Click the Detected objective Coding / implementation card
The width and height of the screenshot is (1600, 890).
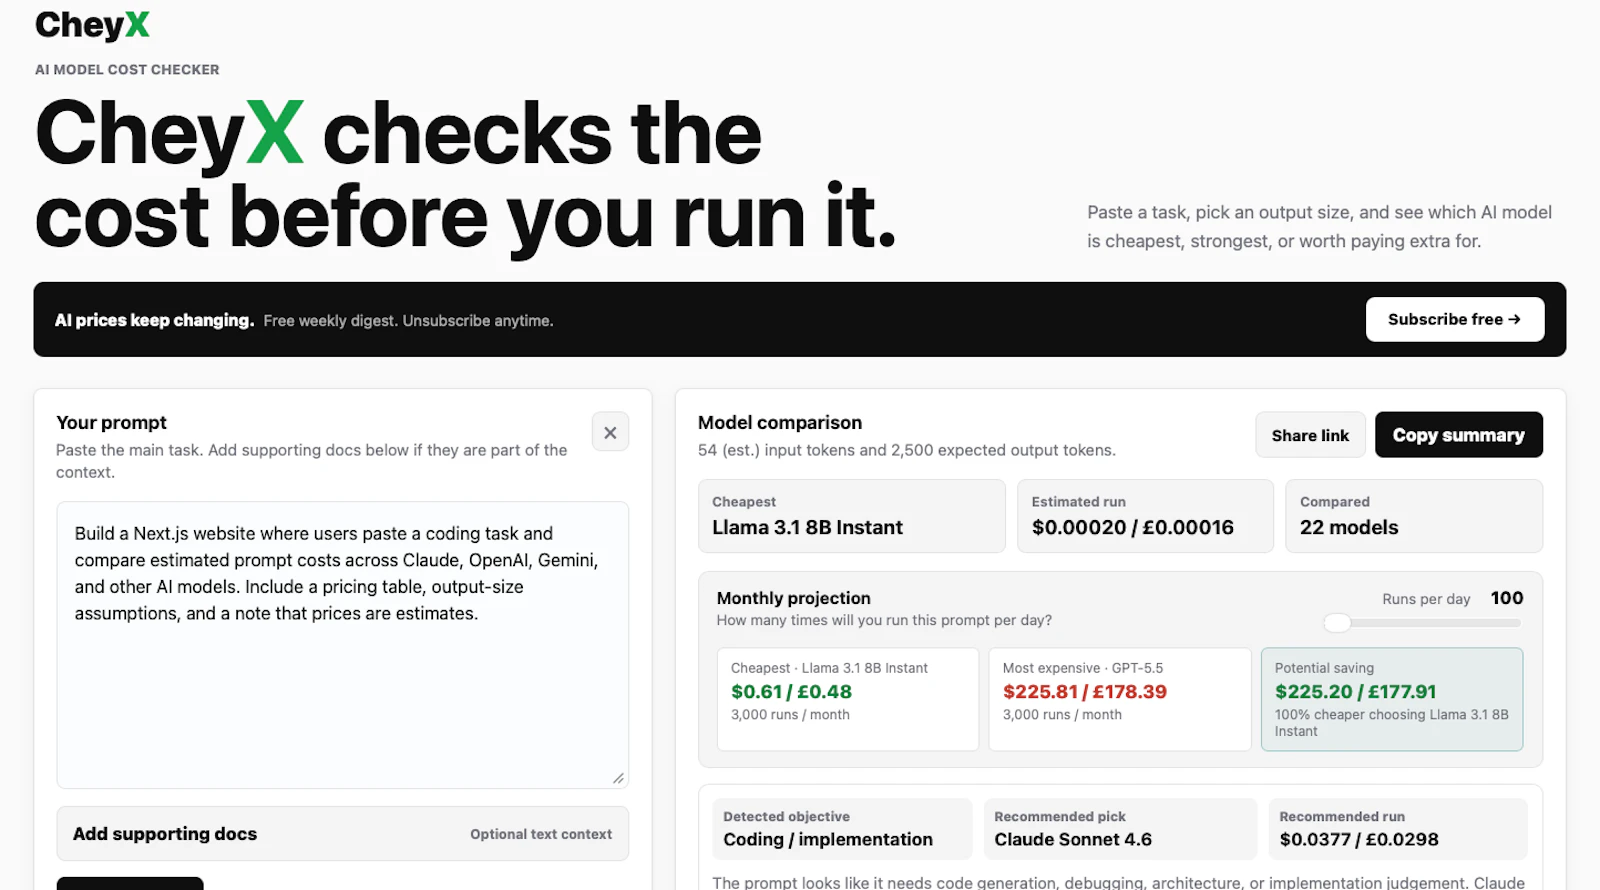(842, 829)
